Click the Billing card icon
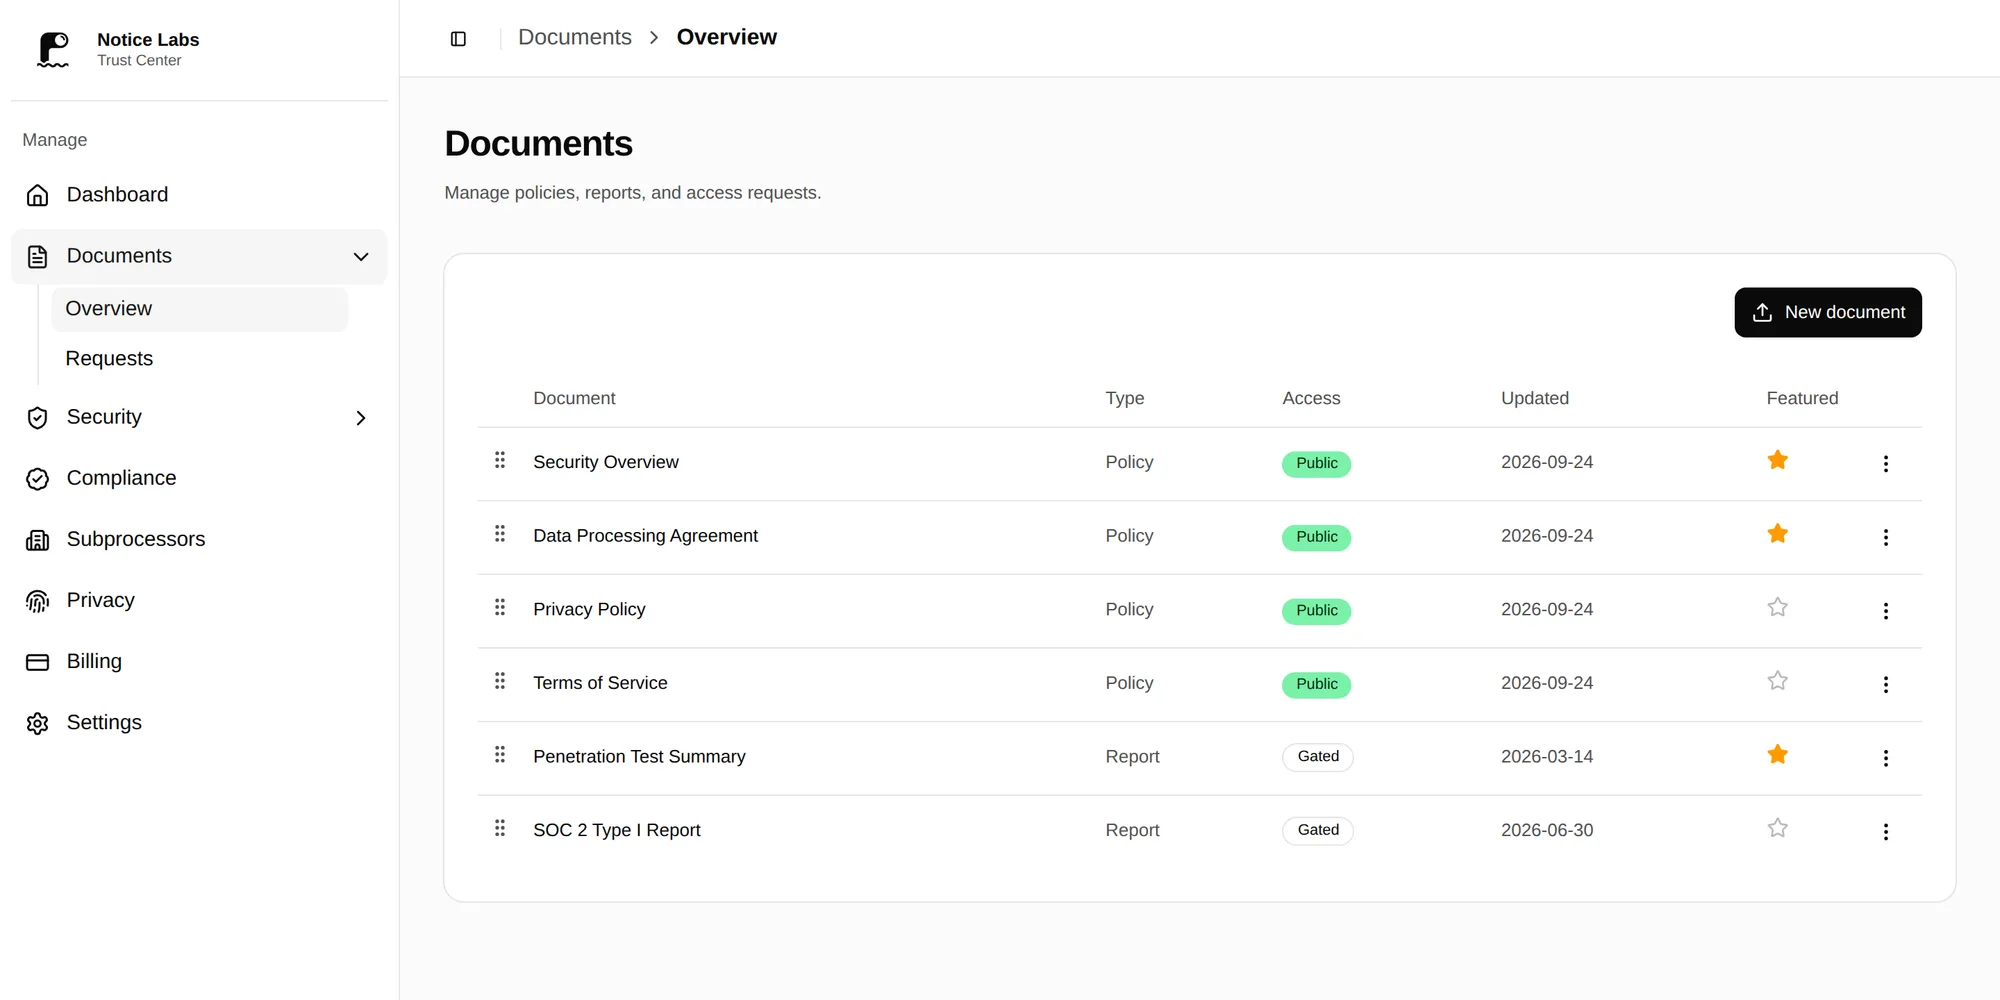The width and height of the screenshot is (2000, 1000). pos(38,662)
